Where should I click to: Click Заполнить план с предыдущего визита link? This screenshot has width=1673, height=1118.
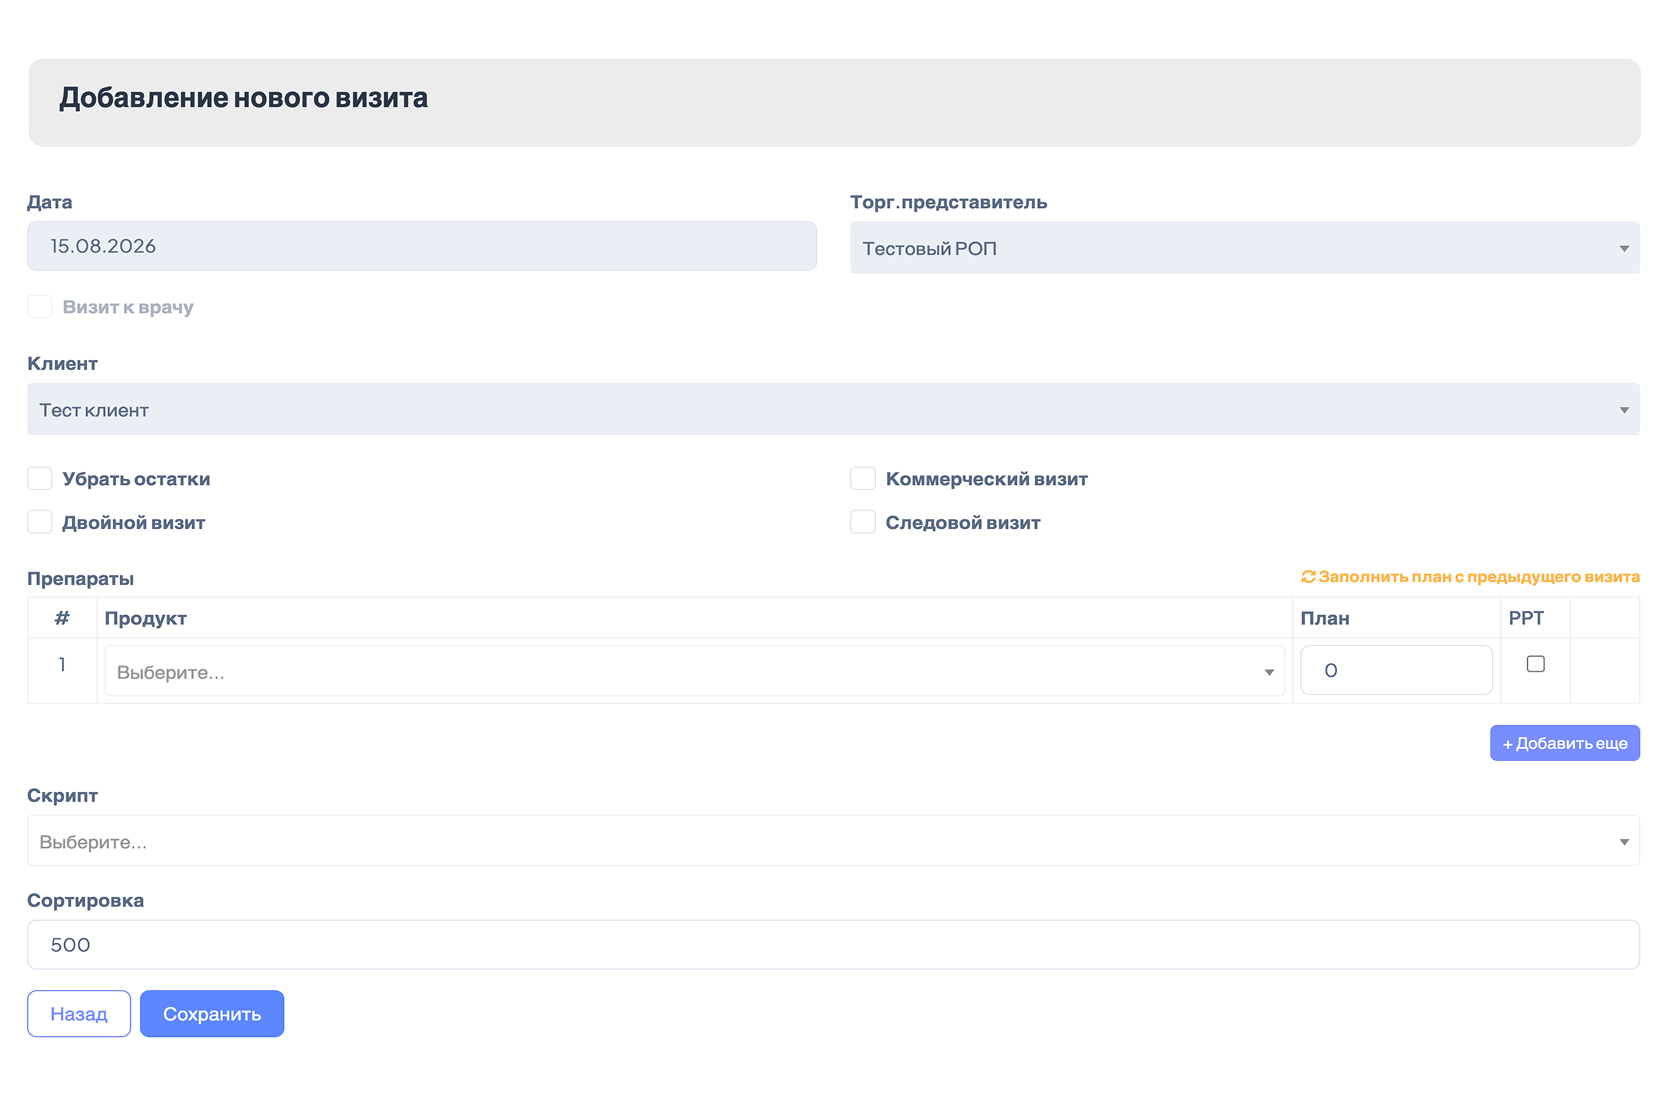click(x=1479, y=577)
